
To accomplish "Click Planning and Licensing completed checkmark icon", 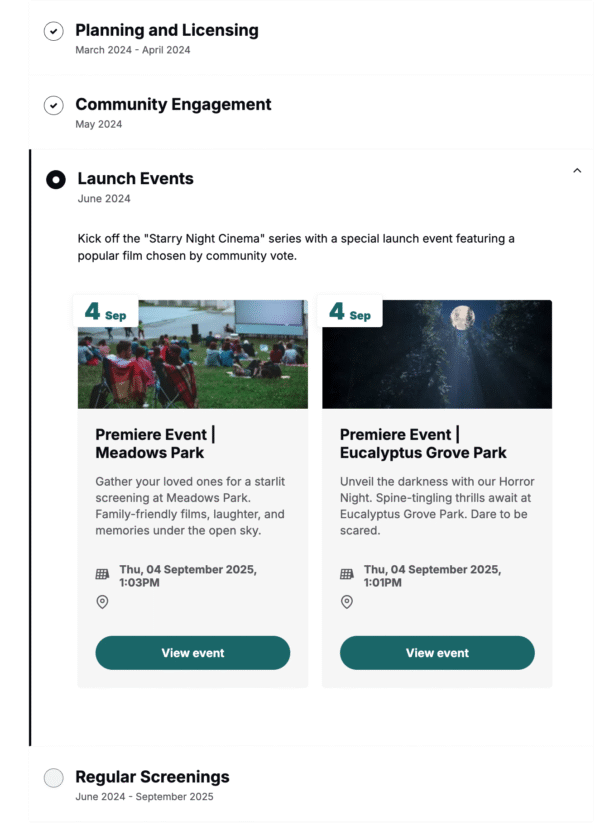I will [x=54, y=32].
